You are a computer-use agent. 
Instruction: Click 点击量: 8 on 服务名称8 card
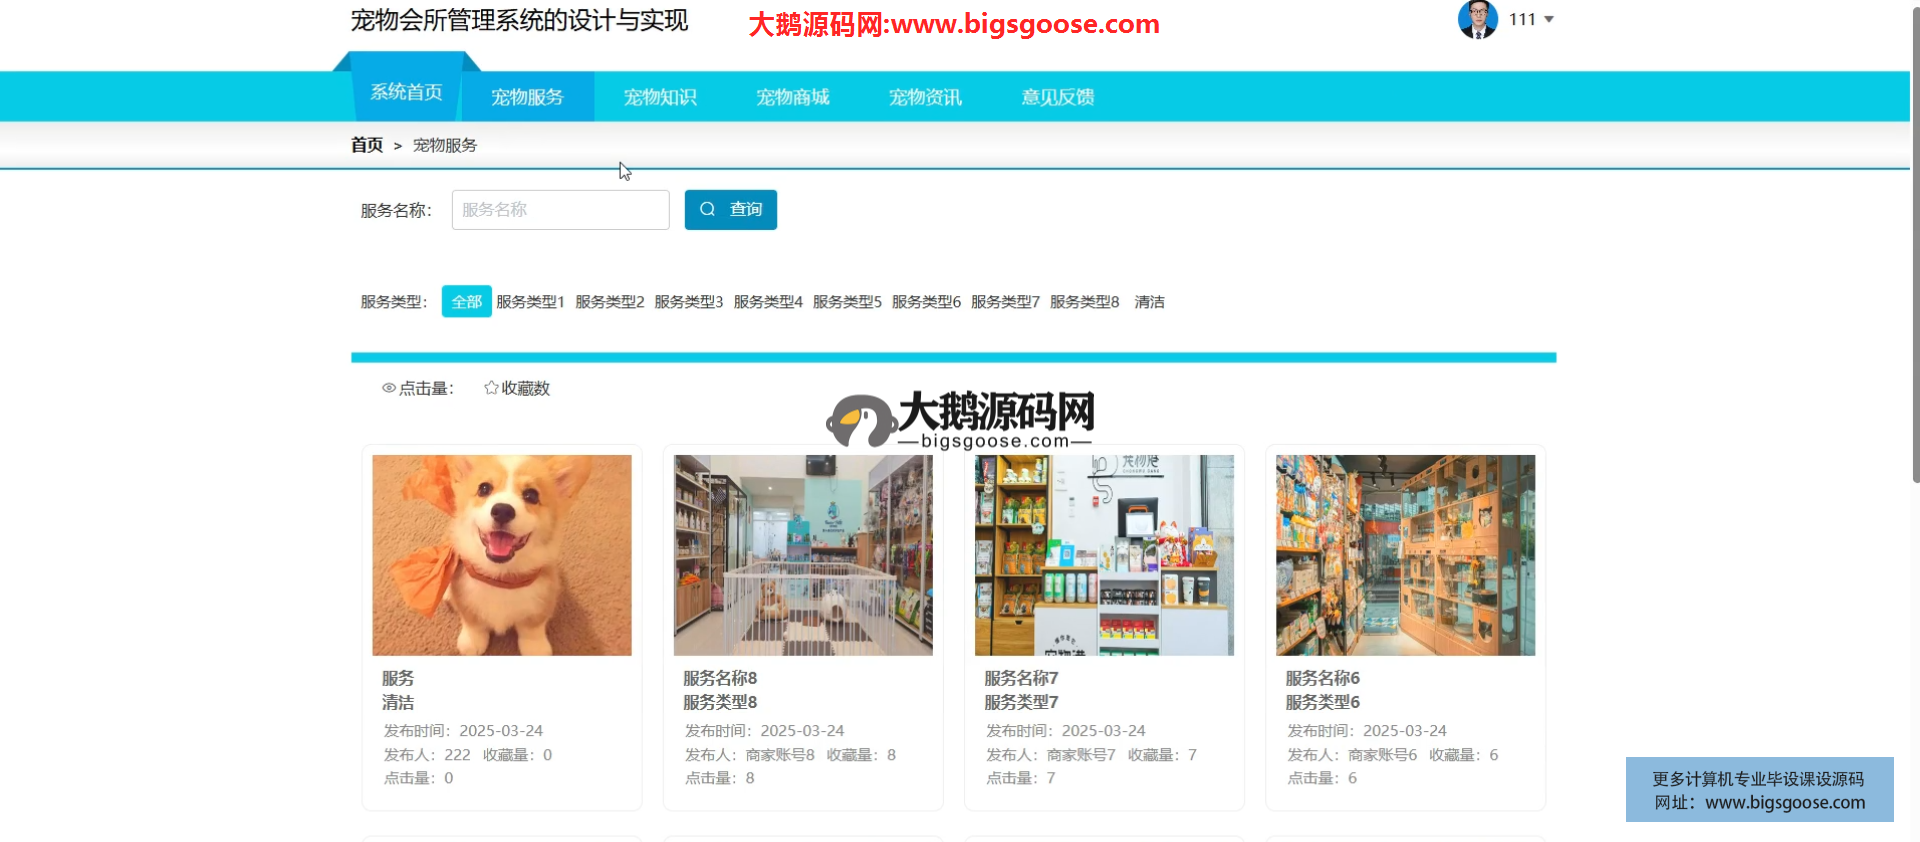(720, 778)
